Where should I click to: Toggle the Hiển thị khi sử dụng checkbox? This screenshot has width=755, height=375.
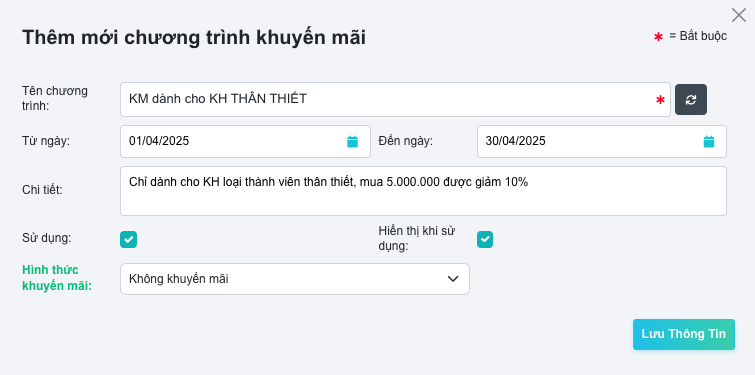485,239
